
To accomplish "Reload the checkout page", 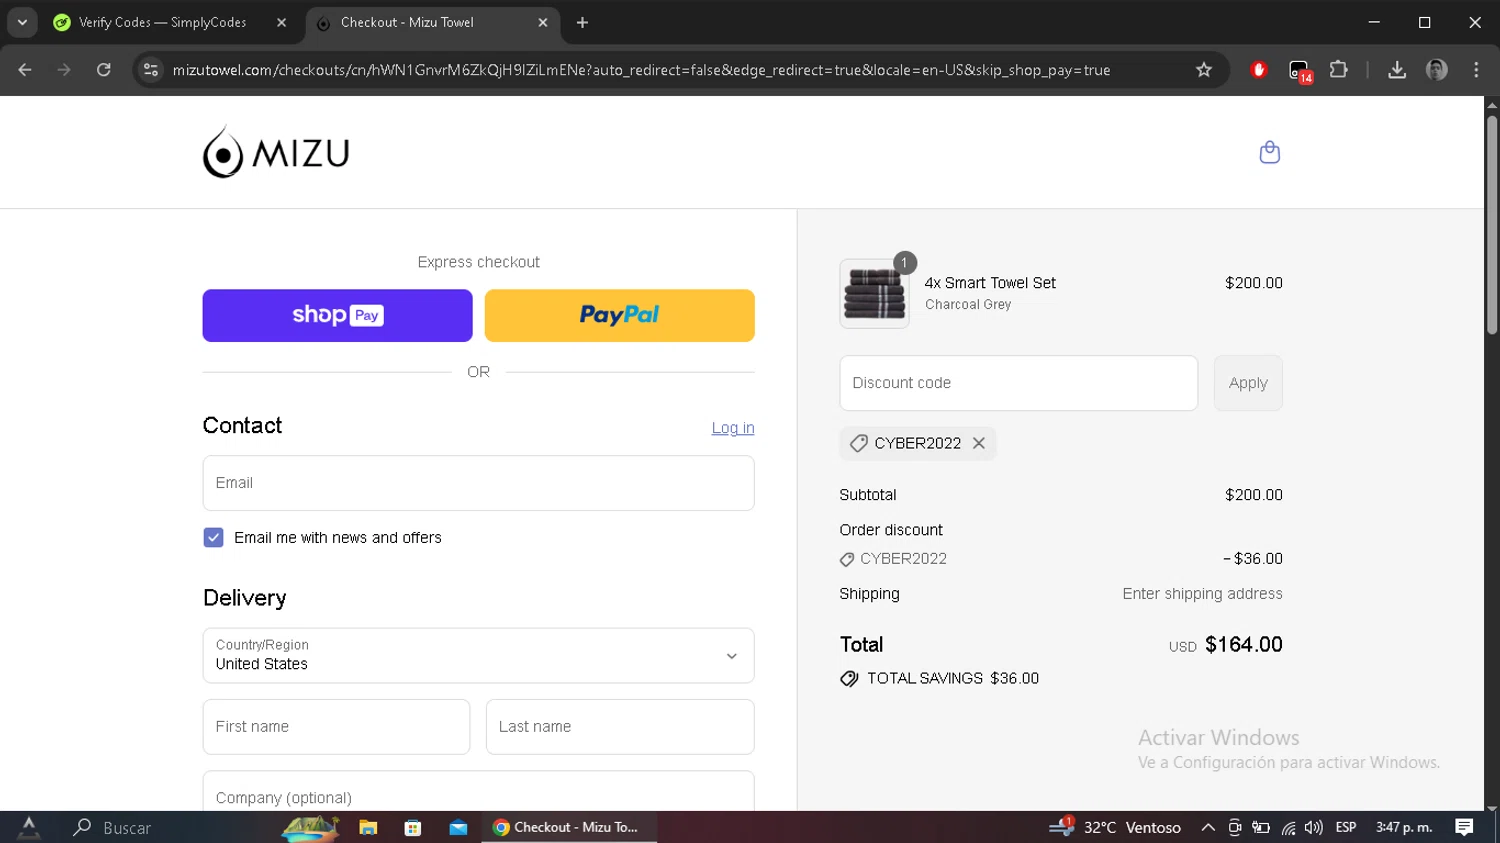I will pos(104,70).
